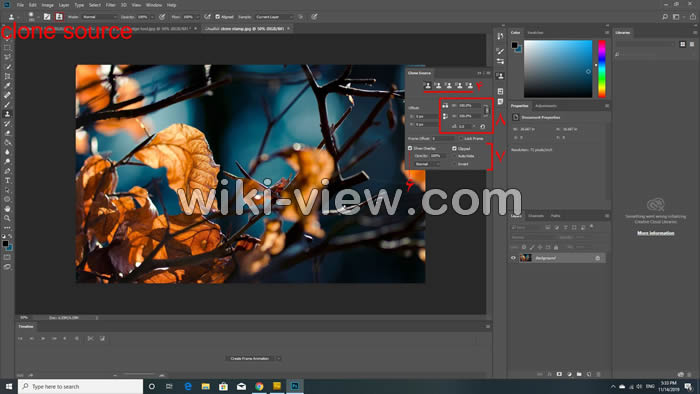Open the Opacity dropdown in options bar
This screenshot has height=394, width=700.
point(151,17)
